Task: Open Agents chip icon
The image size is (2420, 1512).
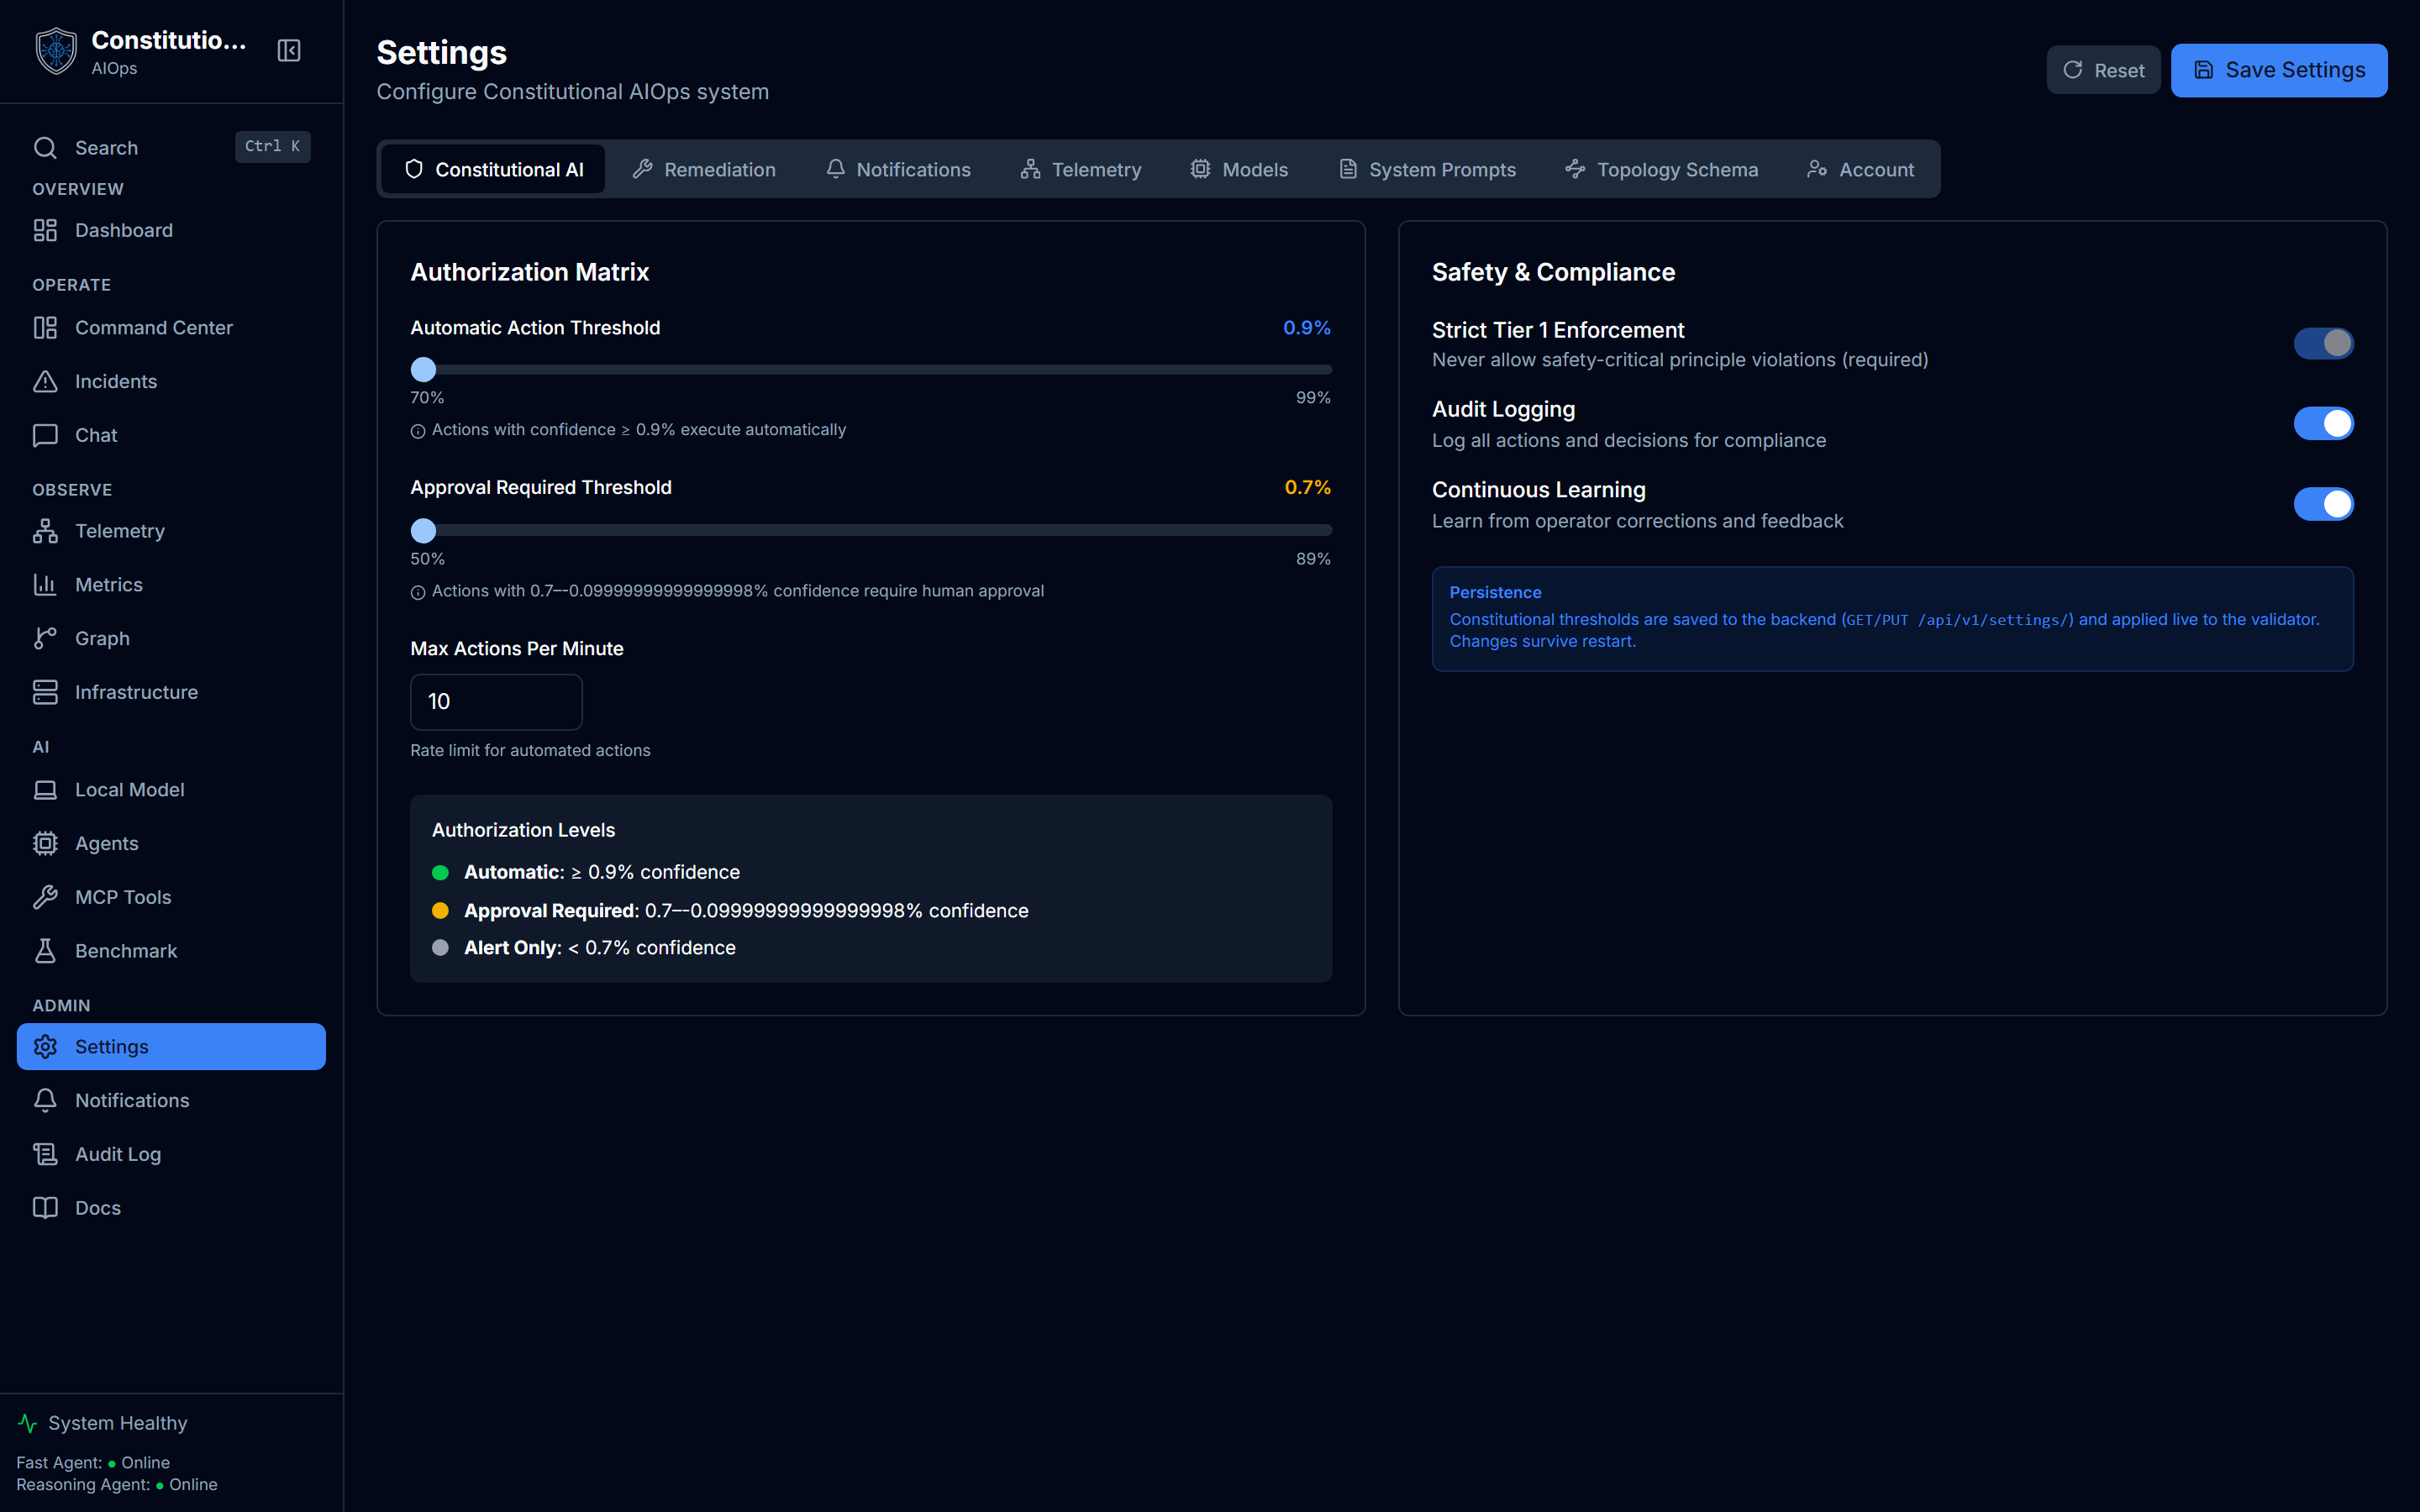Action: tap(45, 844)
